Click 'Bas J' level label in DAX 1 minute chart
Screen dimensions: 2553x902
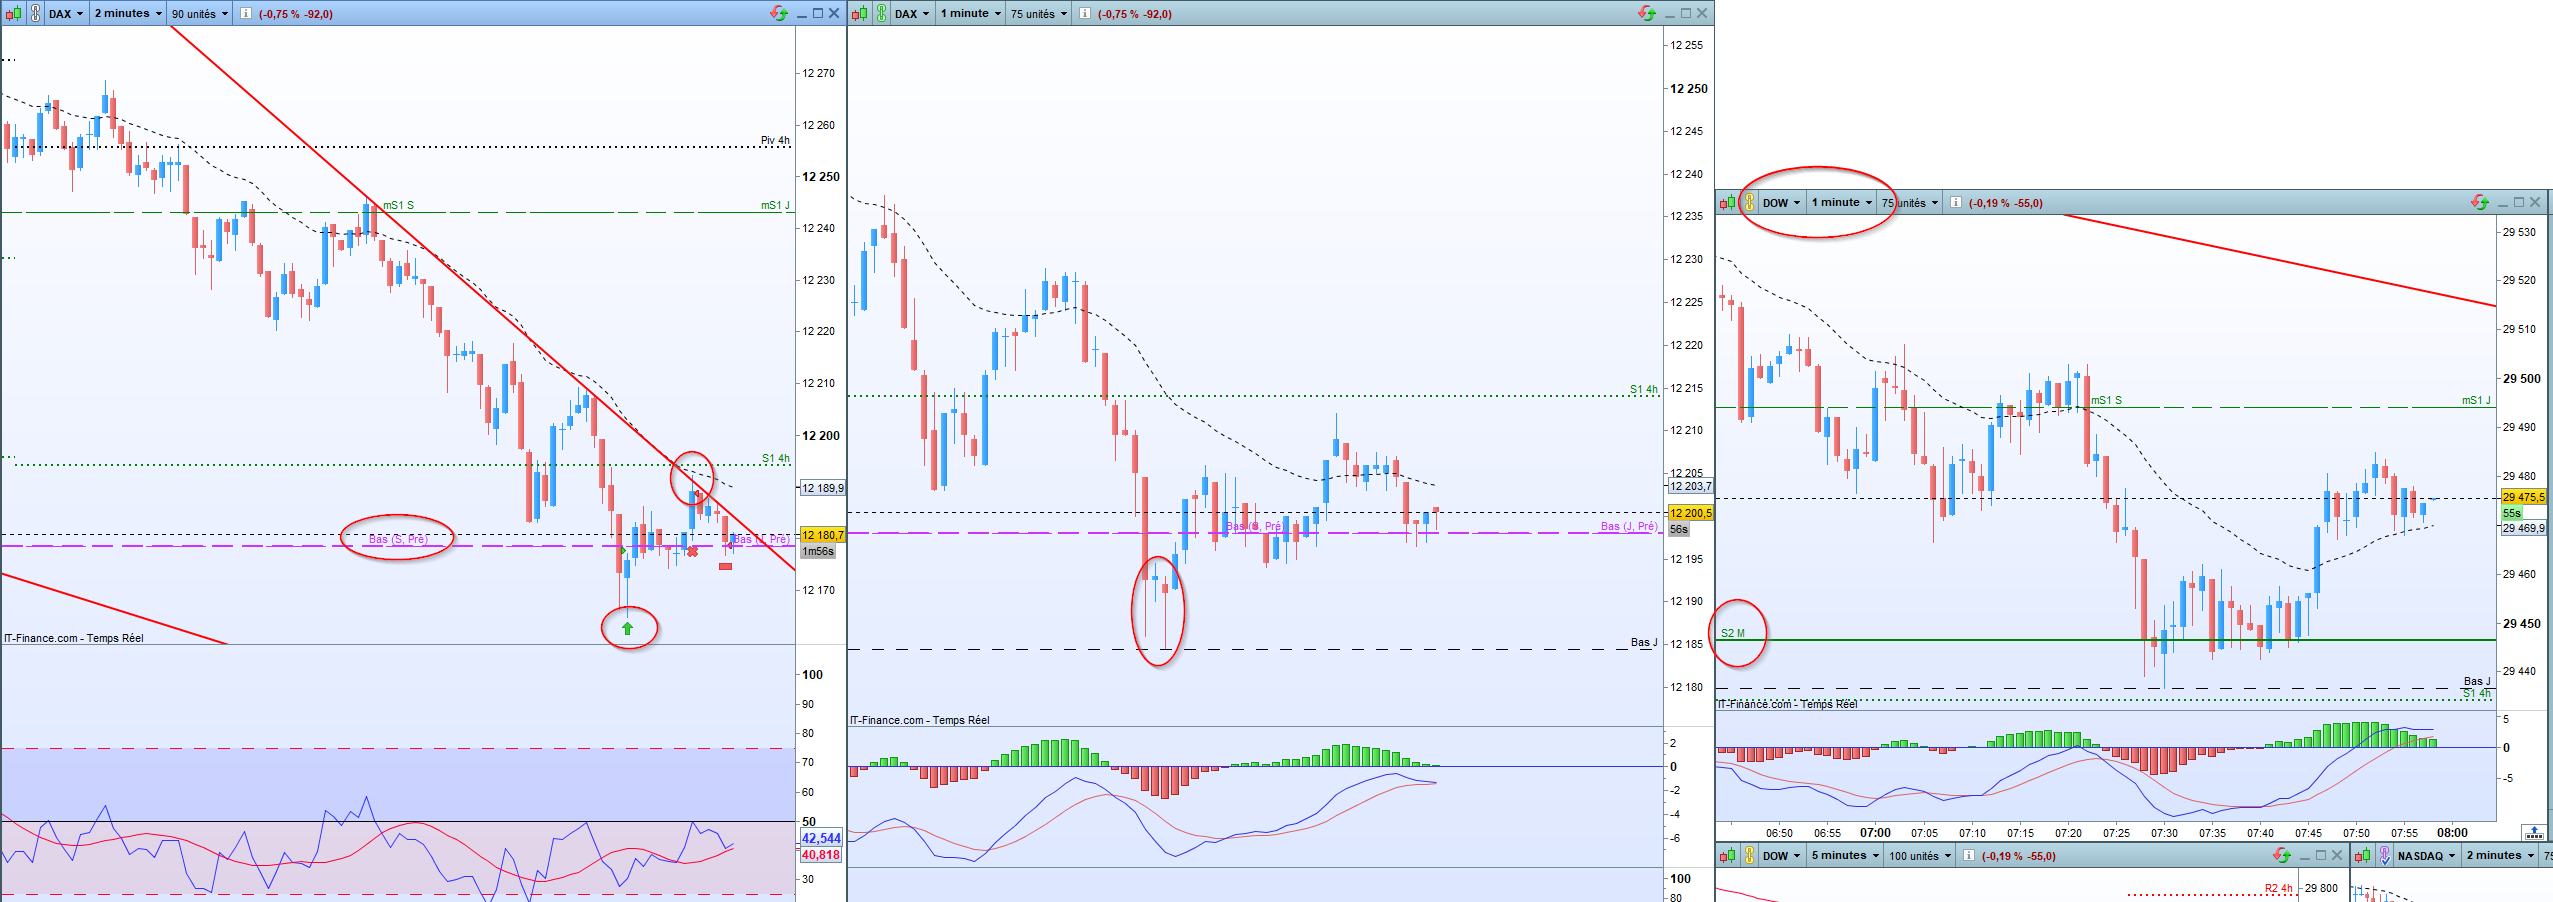click(x=1644, y=642)
